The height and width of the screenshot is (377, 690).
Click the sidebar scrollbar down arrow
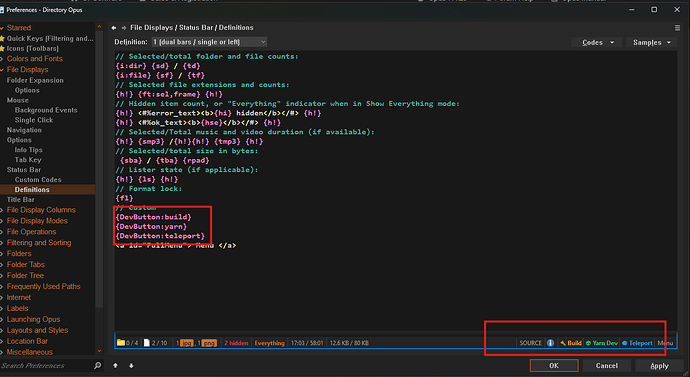point(99,351)
